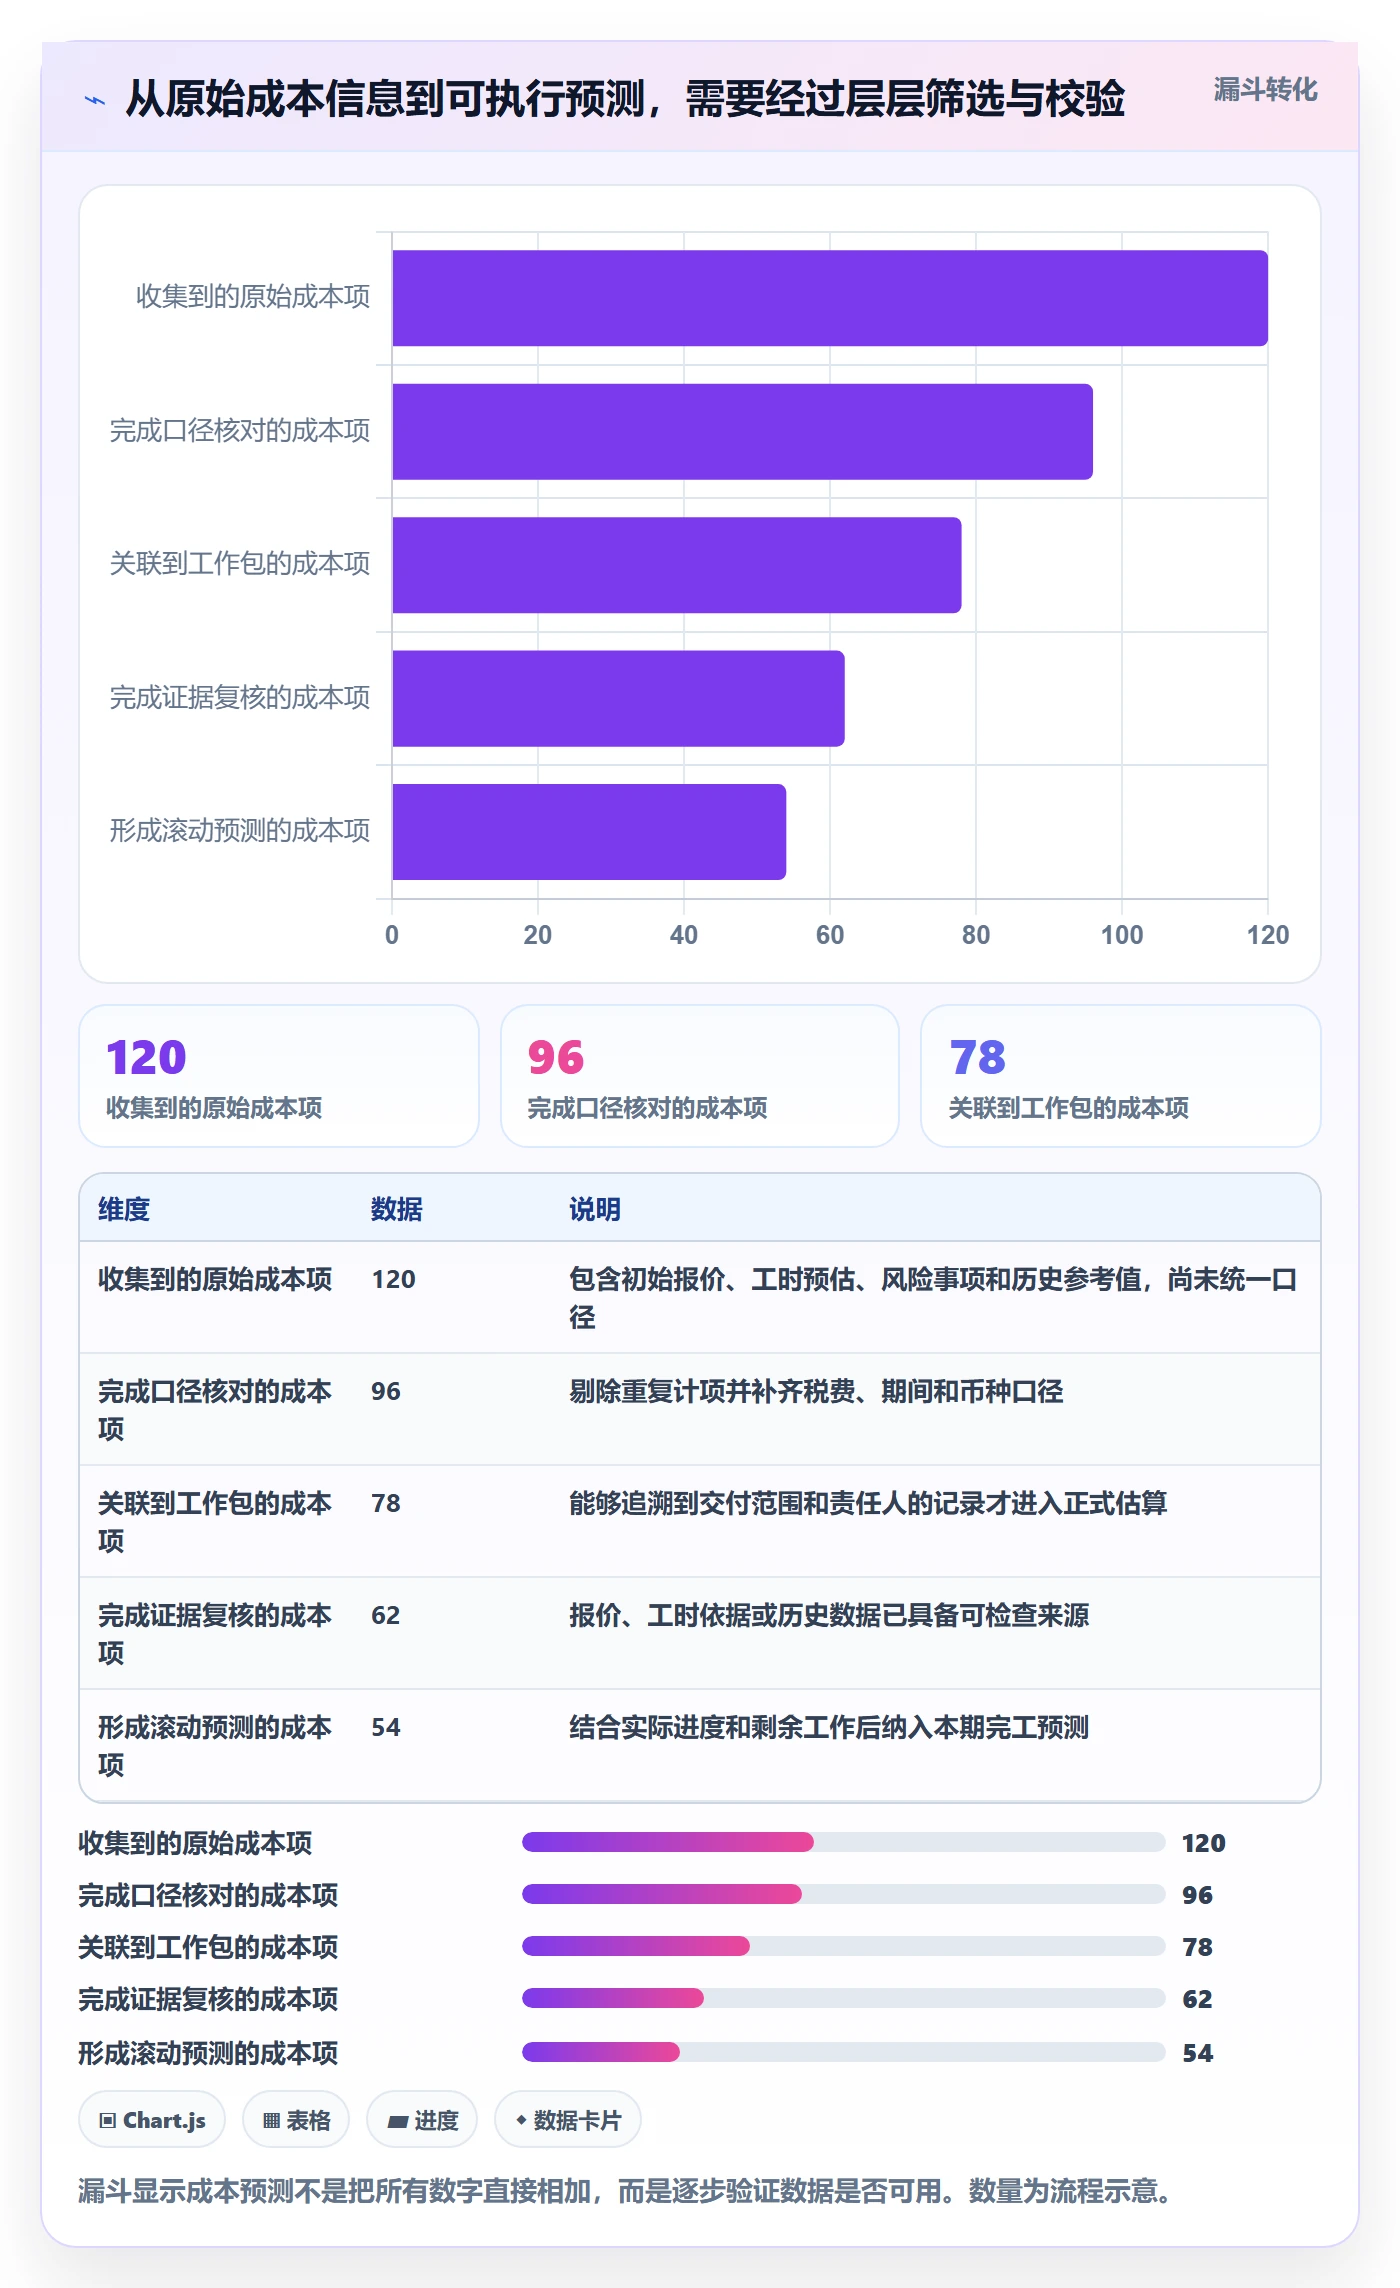This screenshot has width=1400, height=2288.
Task: Click the 数据 column header
Action: pos(397,1209)
